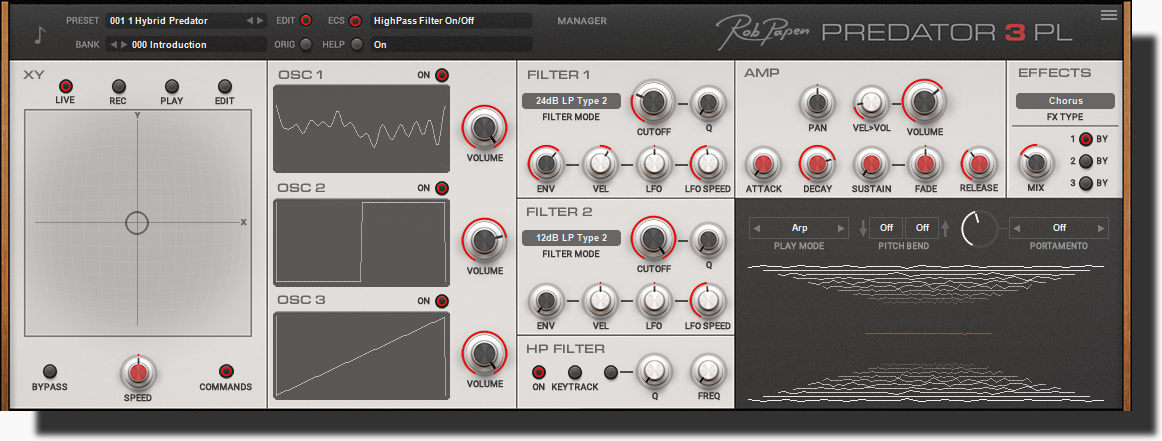Toggle effect 2 bypass button
This screenshot has height=441, width=1162.
pyautogui.click(x=1086, y=162)
